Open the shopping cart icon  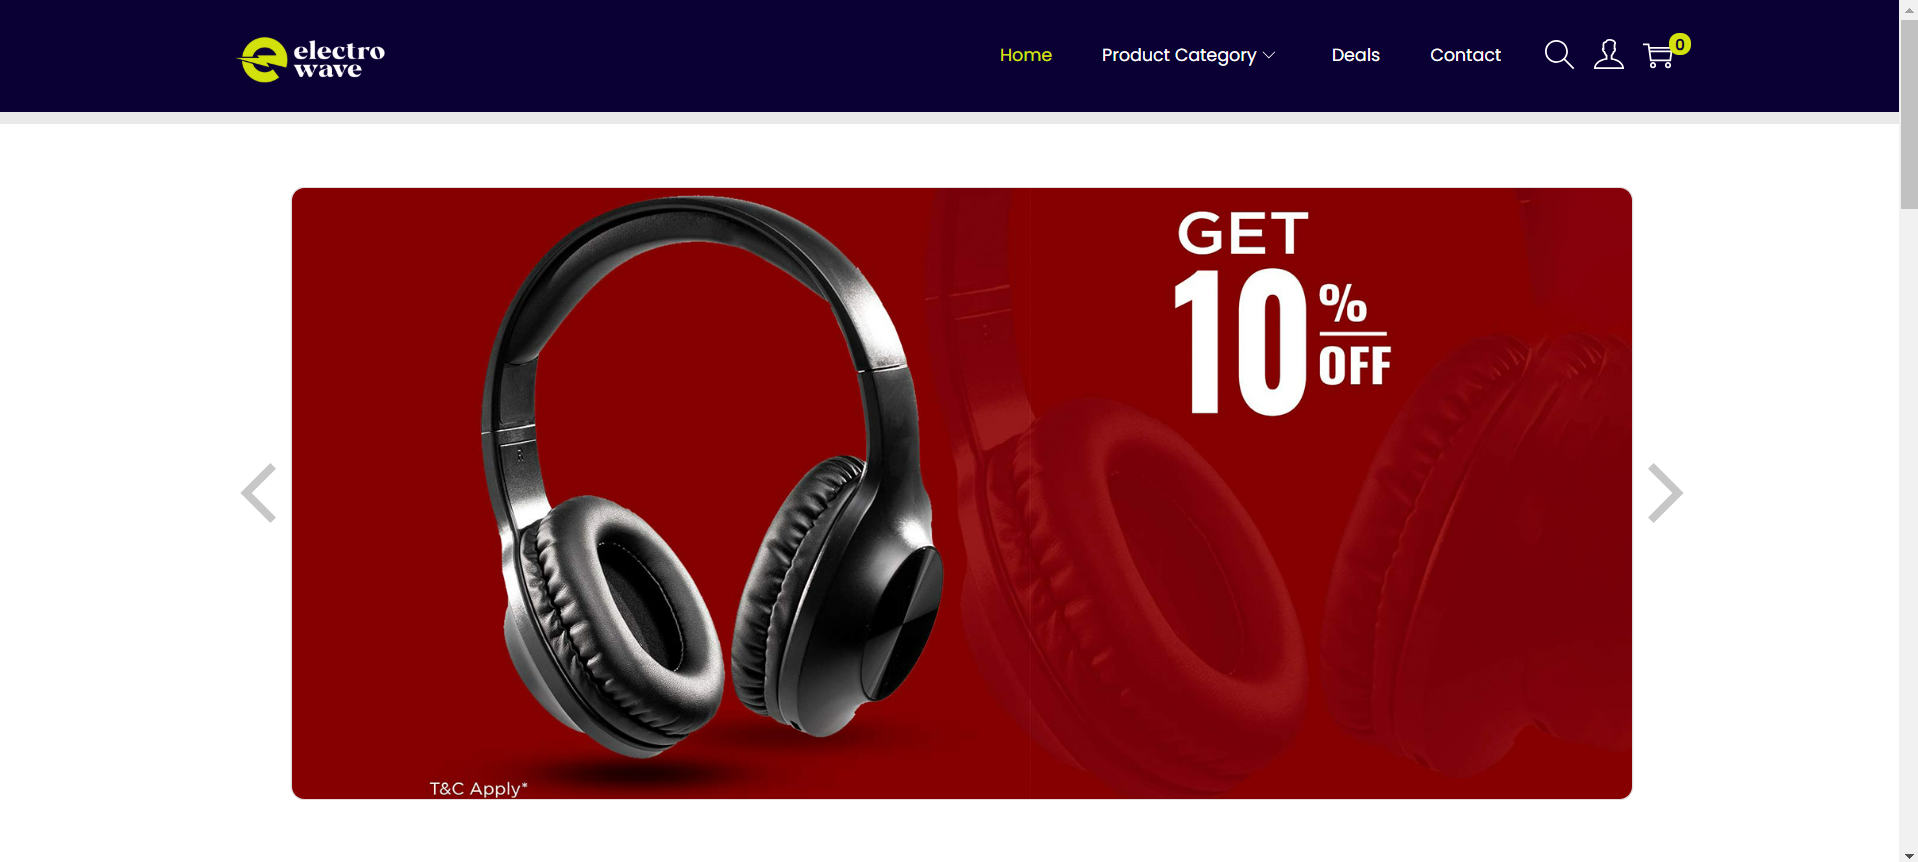[1658, 56]
